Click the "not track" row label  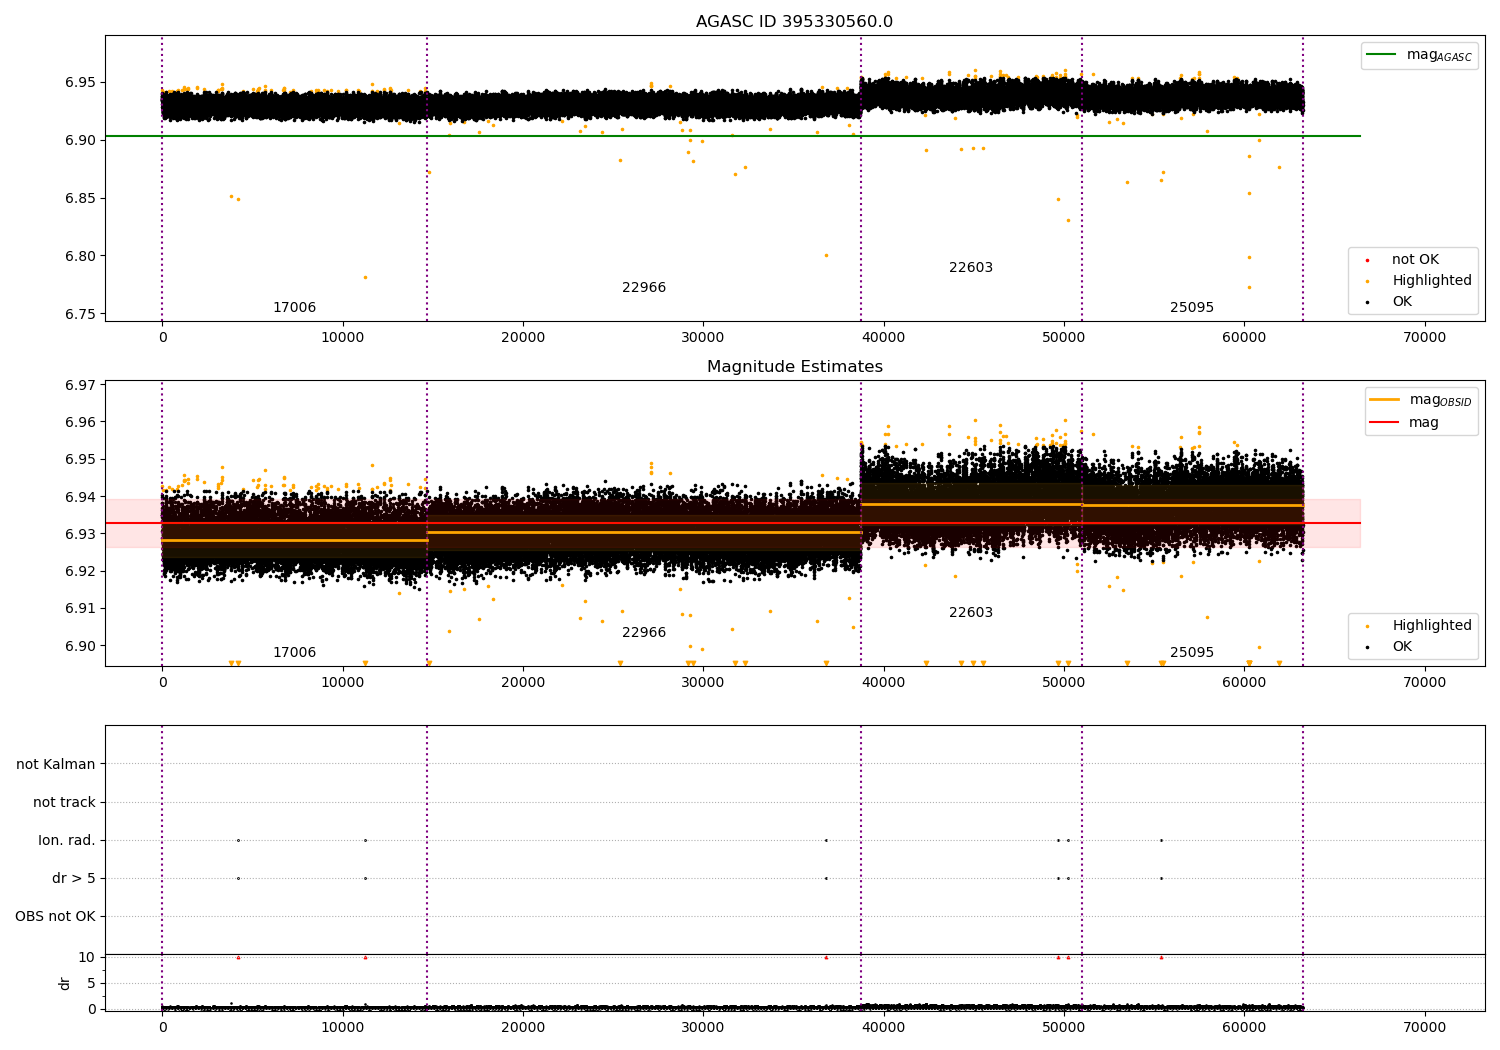(64, 803)
